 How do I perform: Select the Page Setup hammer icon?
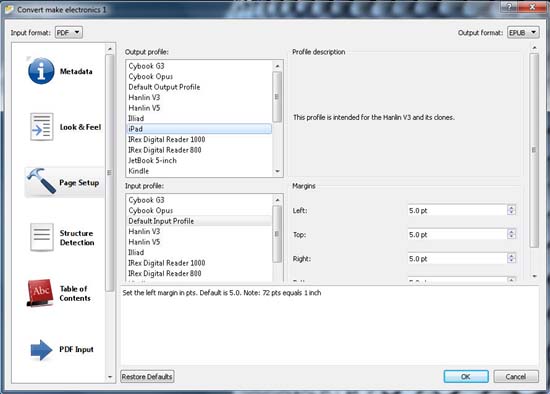pos(41,181)
